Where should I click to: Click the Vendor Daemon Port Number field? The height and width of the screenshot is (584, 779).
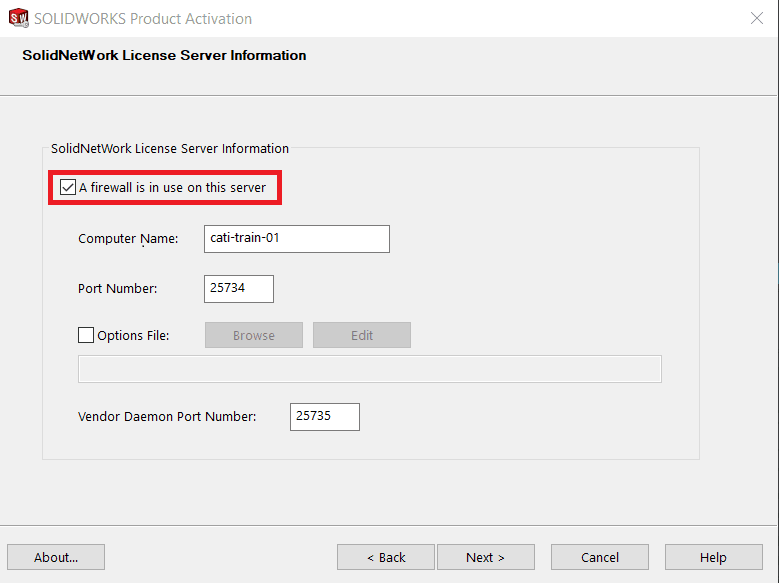click(x=325, y=417)
